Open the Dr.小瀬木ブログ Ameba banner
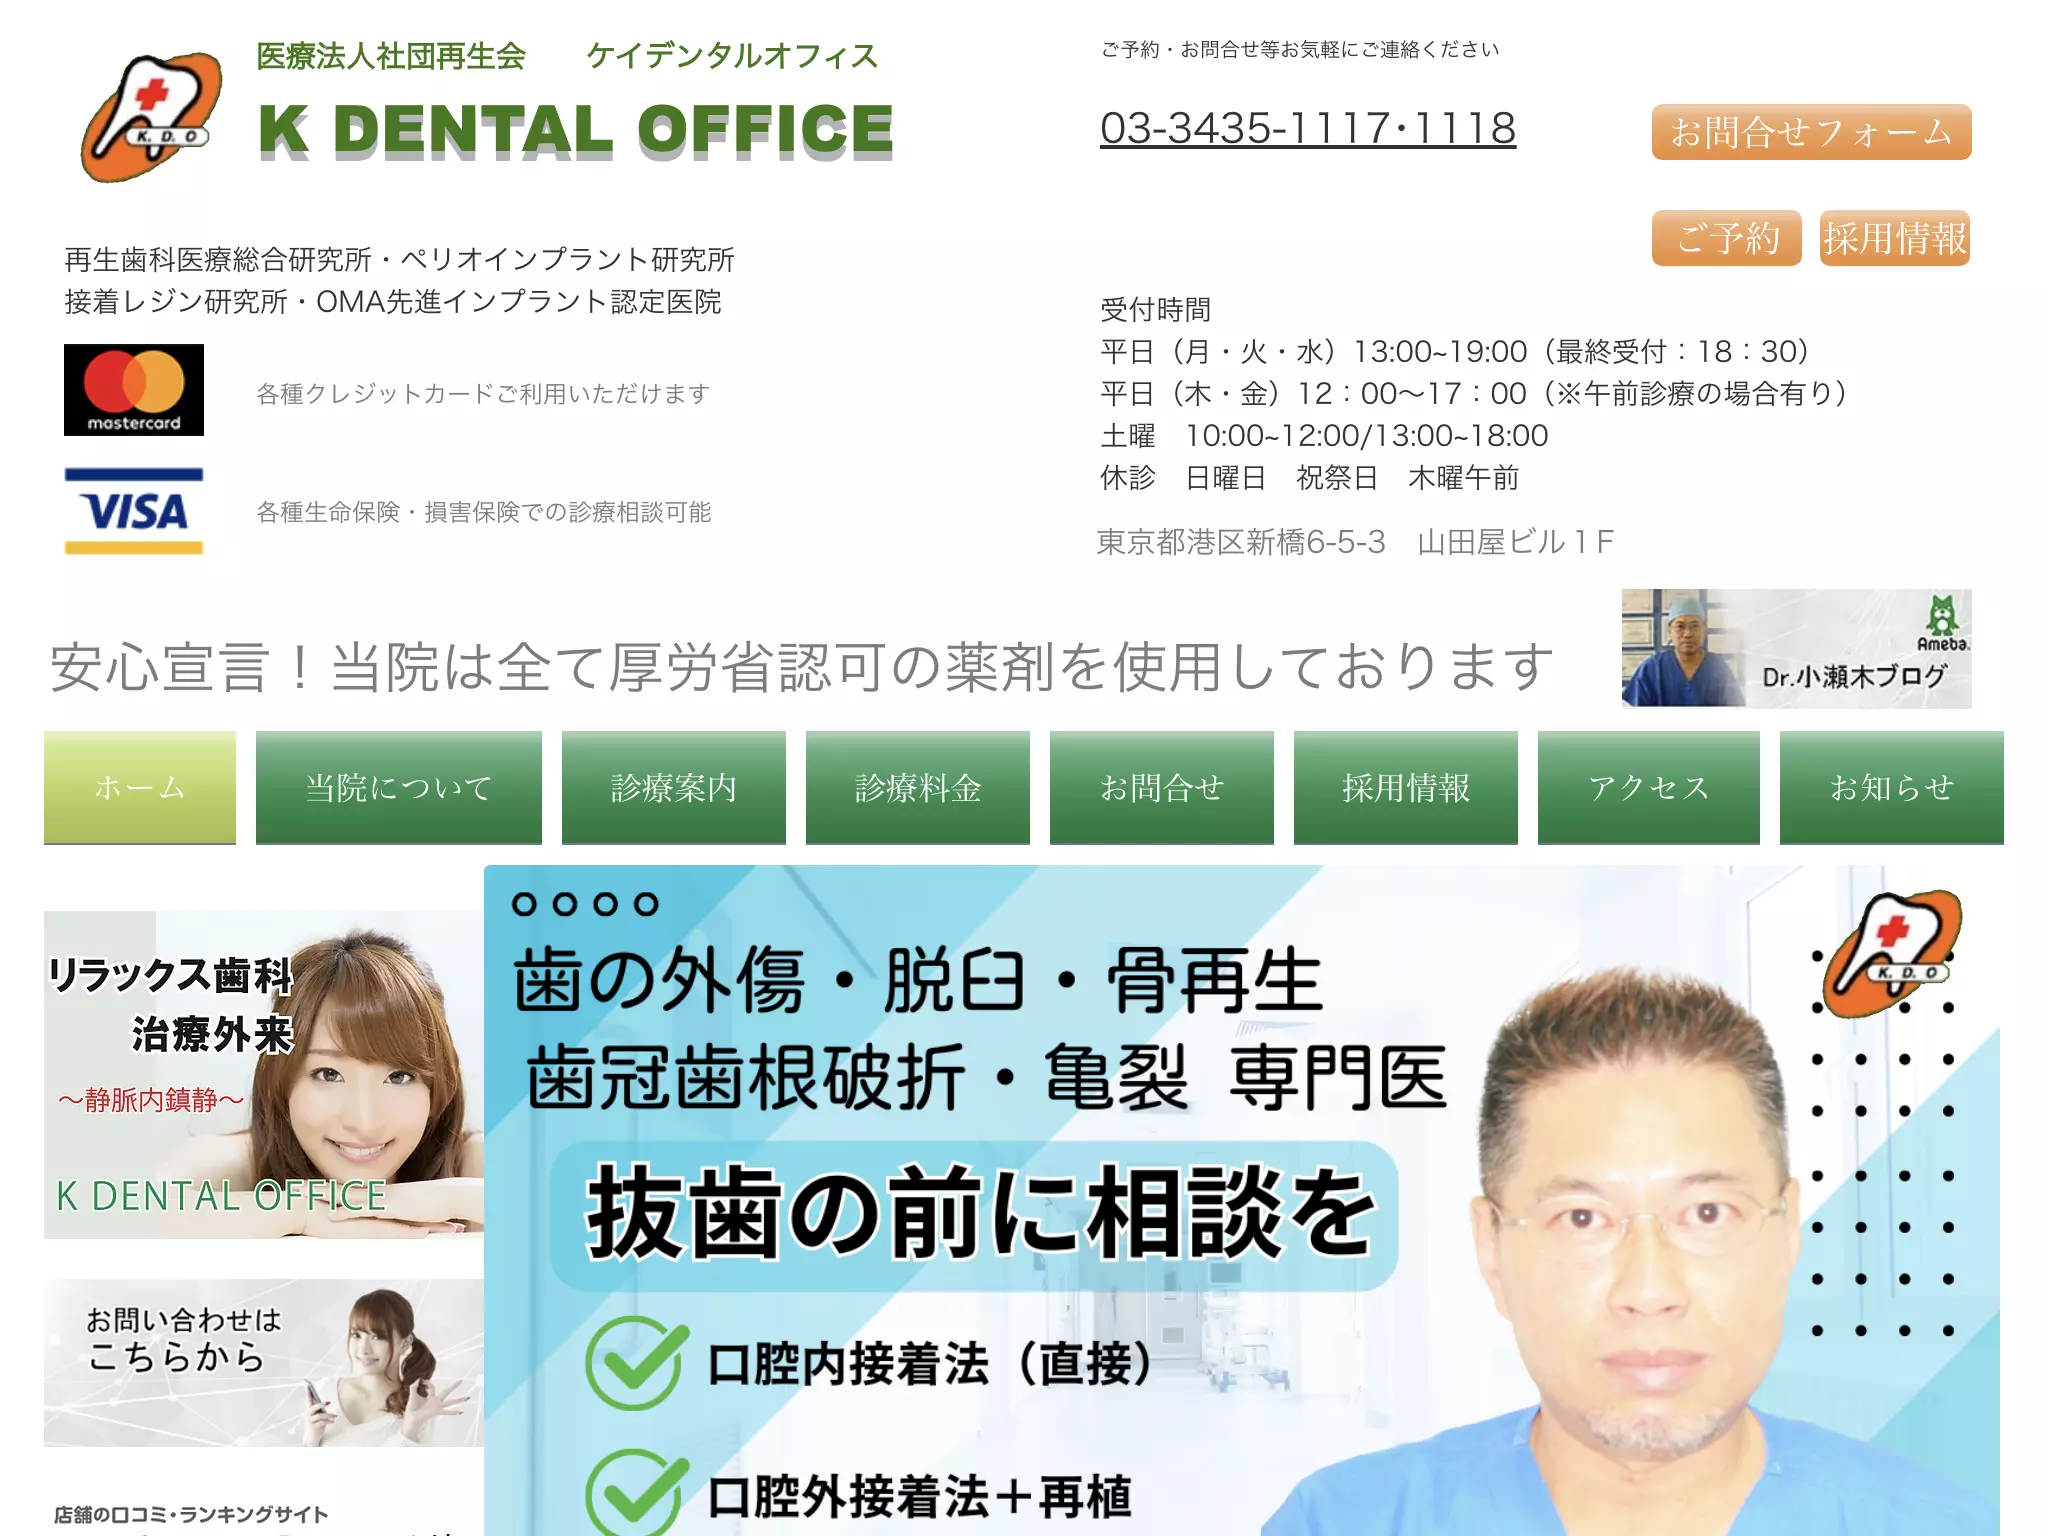The image size is (2048, 1536). (1796, 648)
